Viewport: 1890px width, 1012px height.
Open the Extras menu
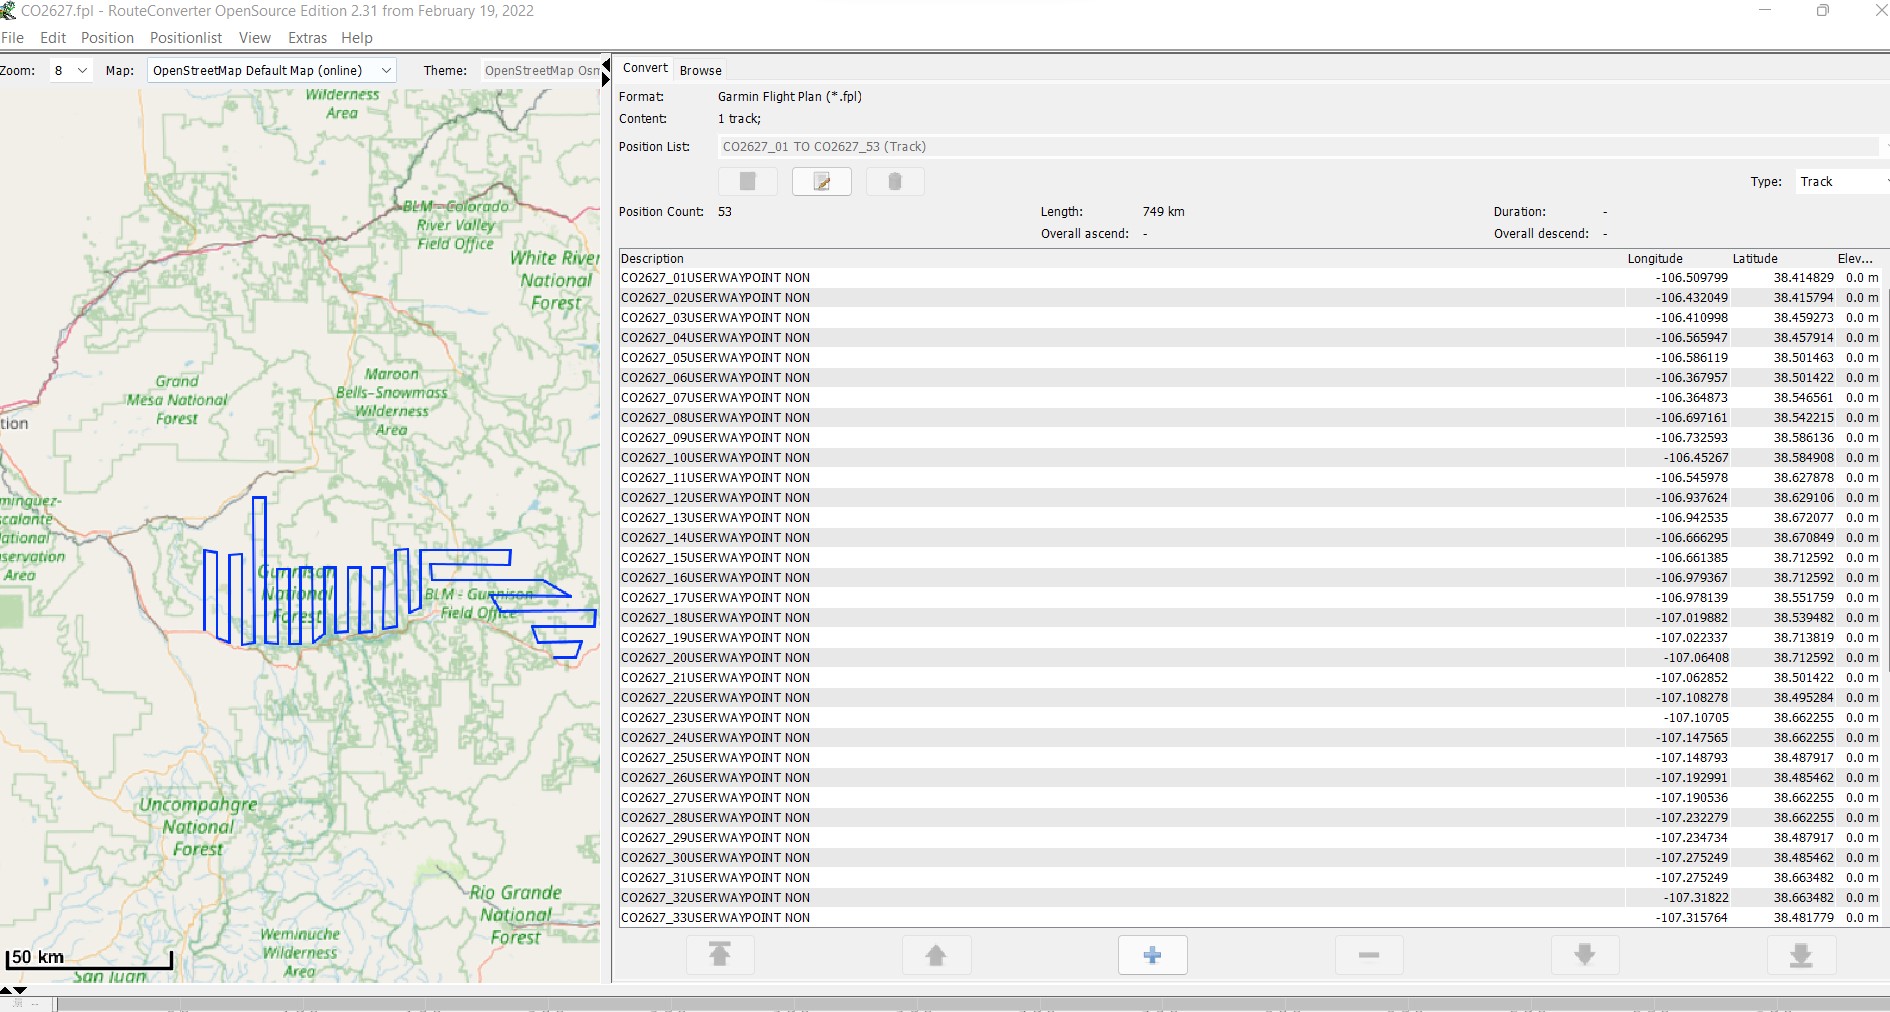pyautogui.click(x=307, y=38)
